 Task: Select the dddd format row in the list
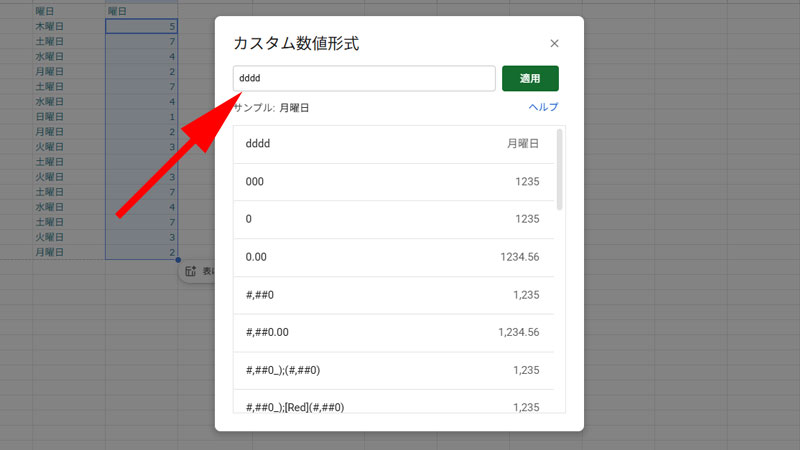click(393, 144)
